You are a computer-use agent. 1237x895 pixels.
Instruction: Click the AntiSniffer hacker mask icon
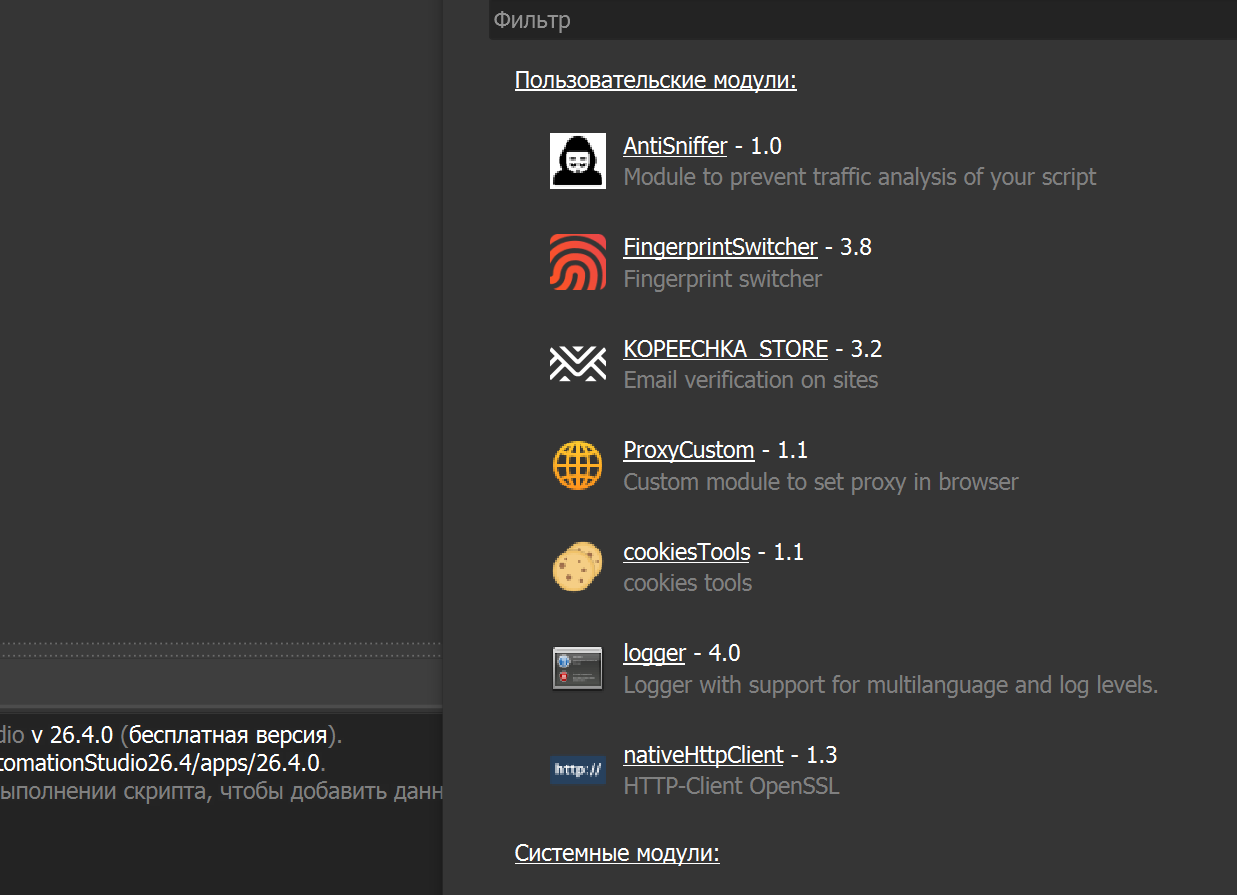coord(577,161)
